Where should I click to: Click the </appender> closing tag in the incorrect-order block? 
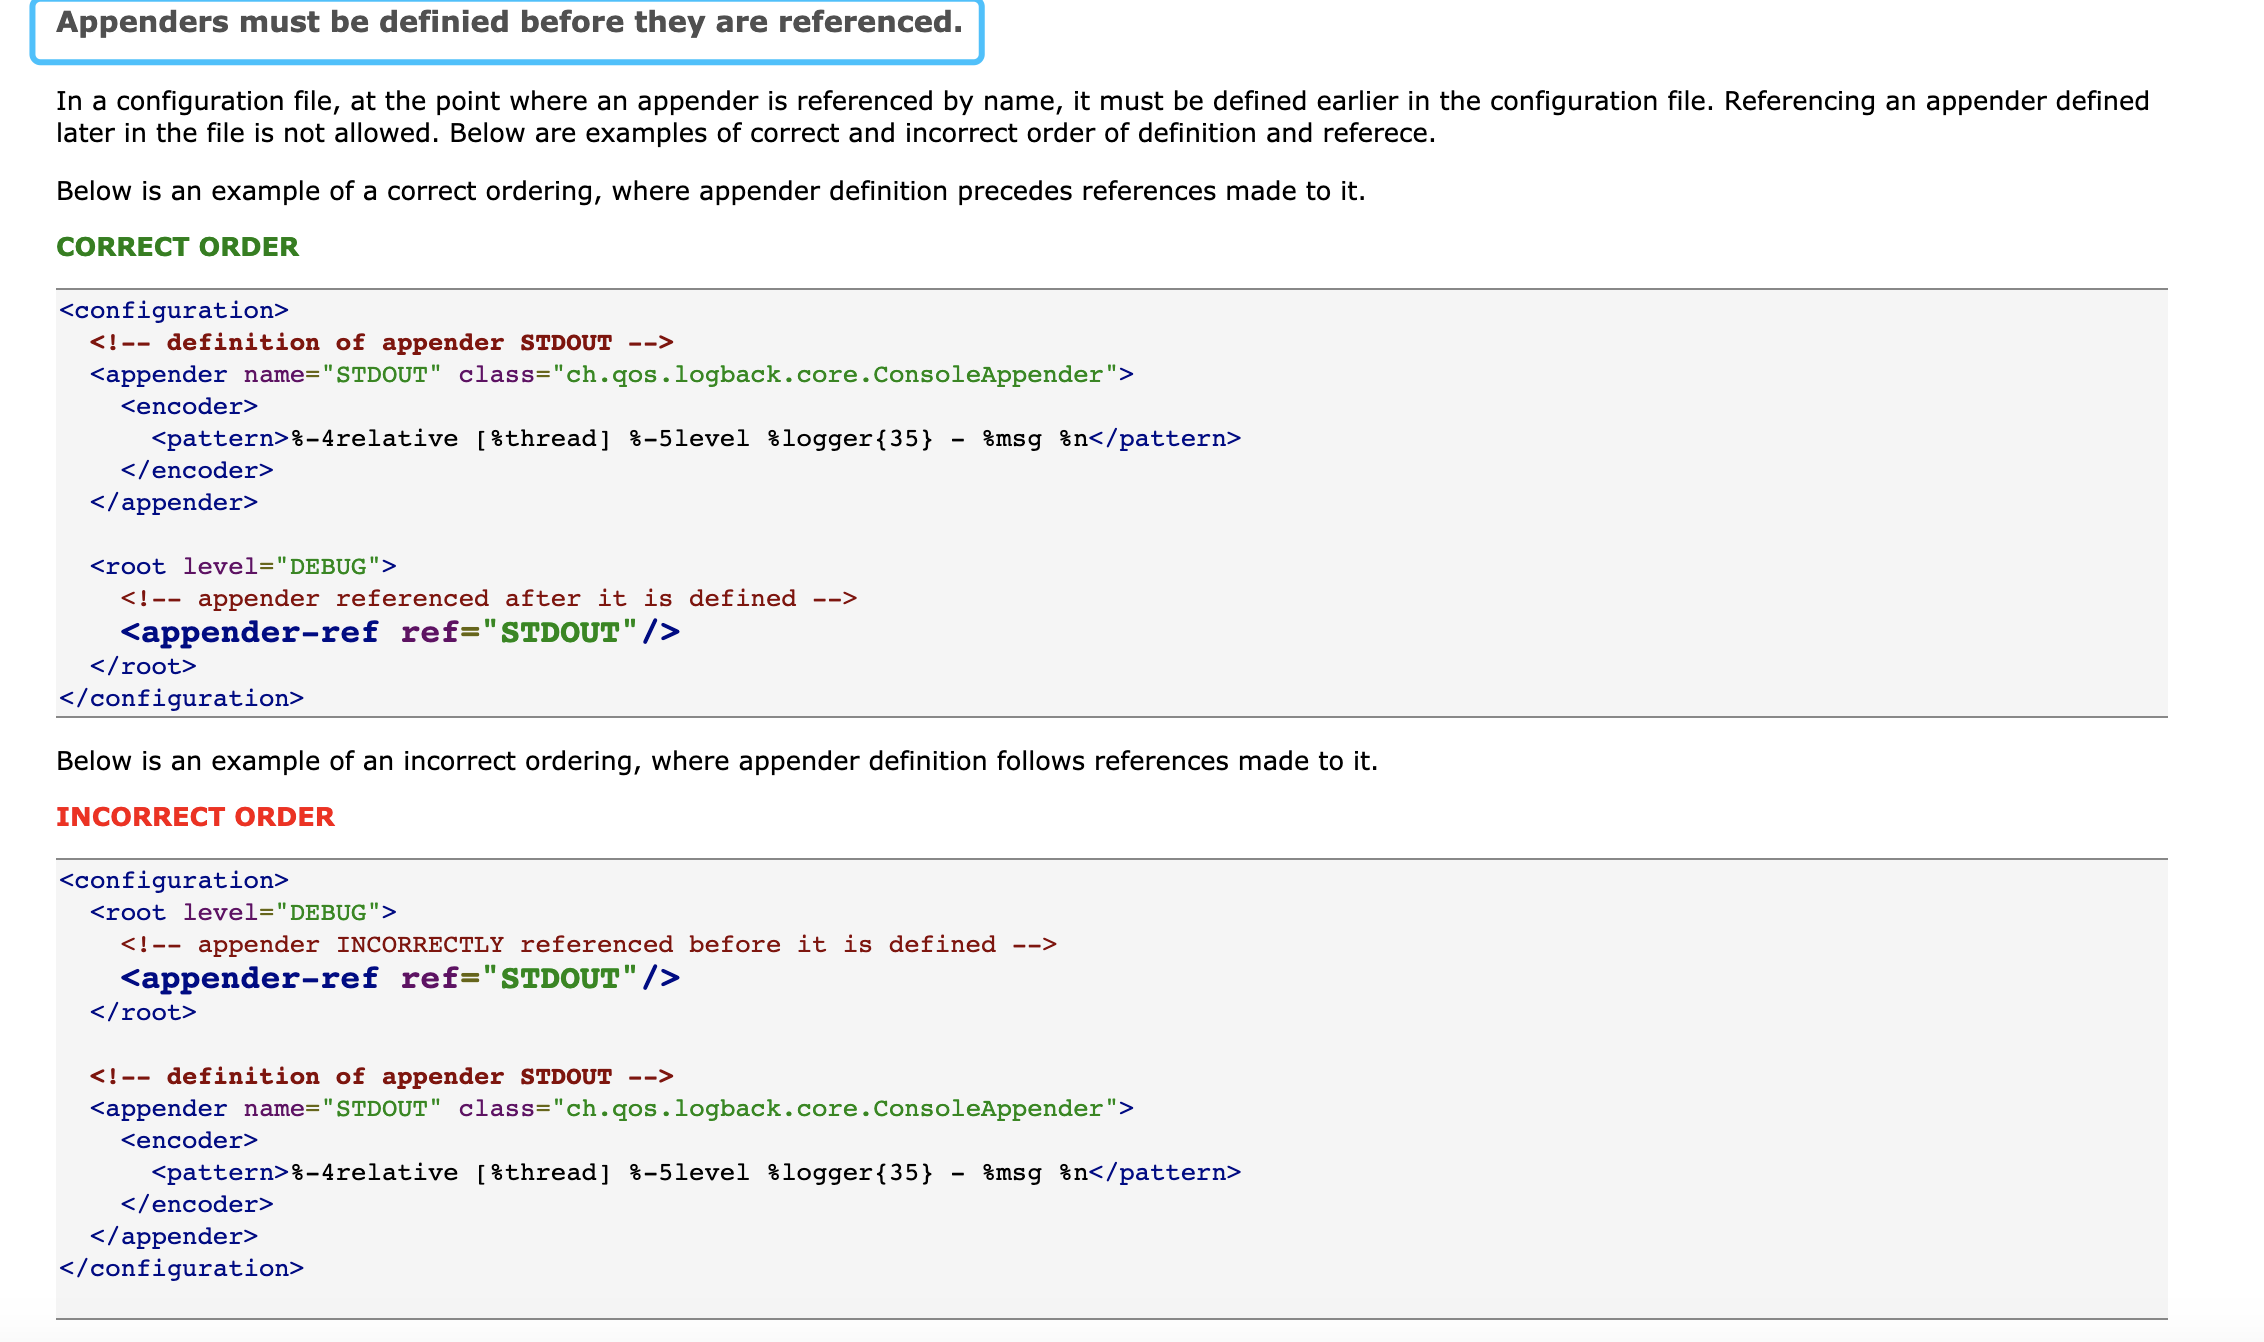pos(174,1237)
